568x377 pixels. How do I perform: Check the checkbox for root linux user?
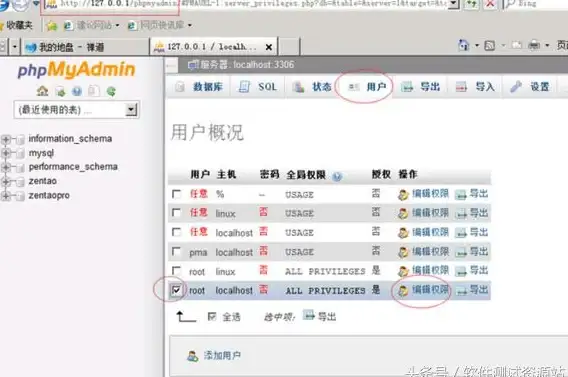point(176,271)
